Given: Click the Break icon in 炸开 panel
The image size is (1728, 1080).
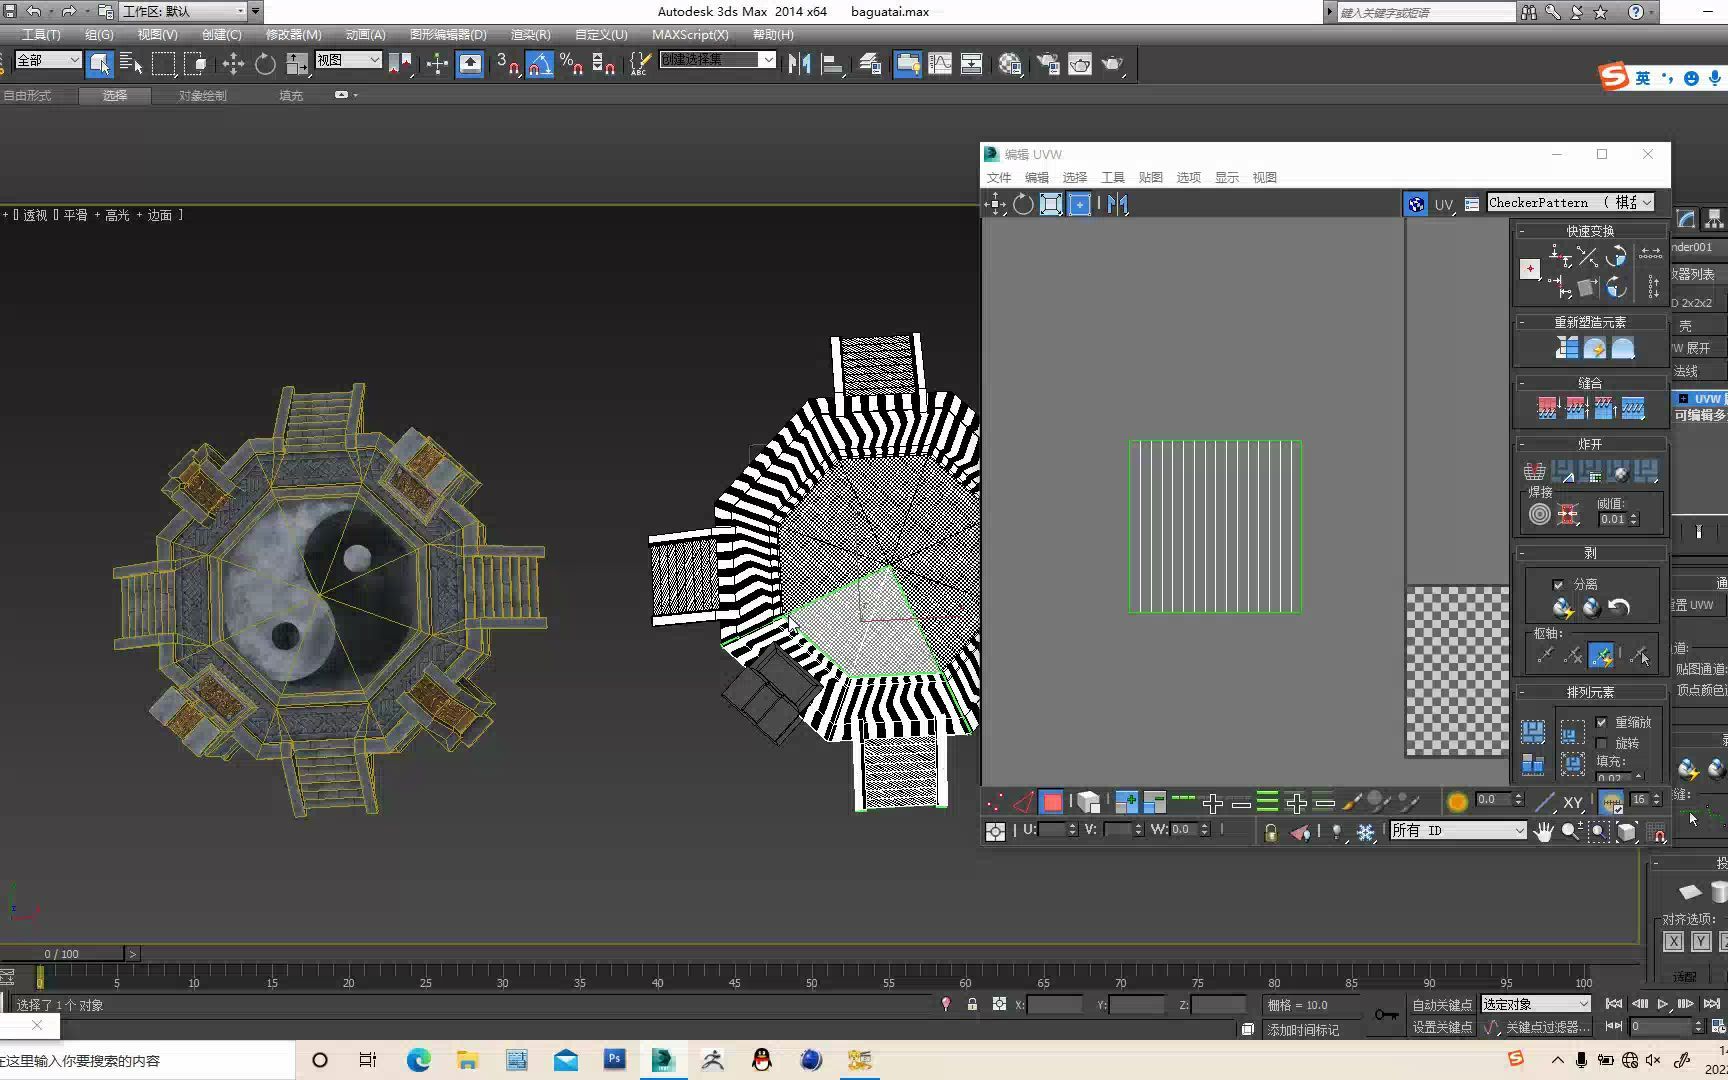Looking at the screenshot, I should click(x=1534, y=470).
